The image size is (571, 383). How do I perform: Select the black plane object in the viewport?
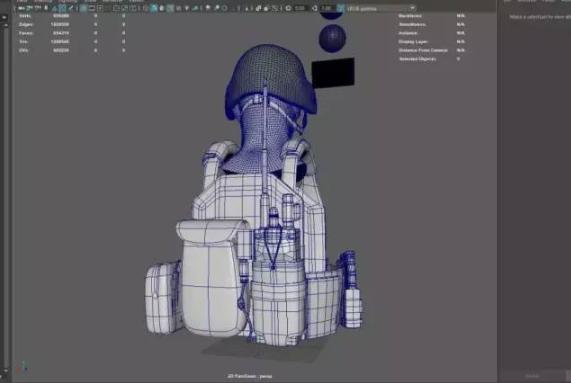333,73
